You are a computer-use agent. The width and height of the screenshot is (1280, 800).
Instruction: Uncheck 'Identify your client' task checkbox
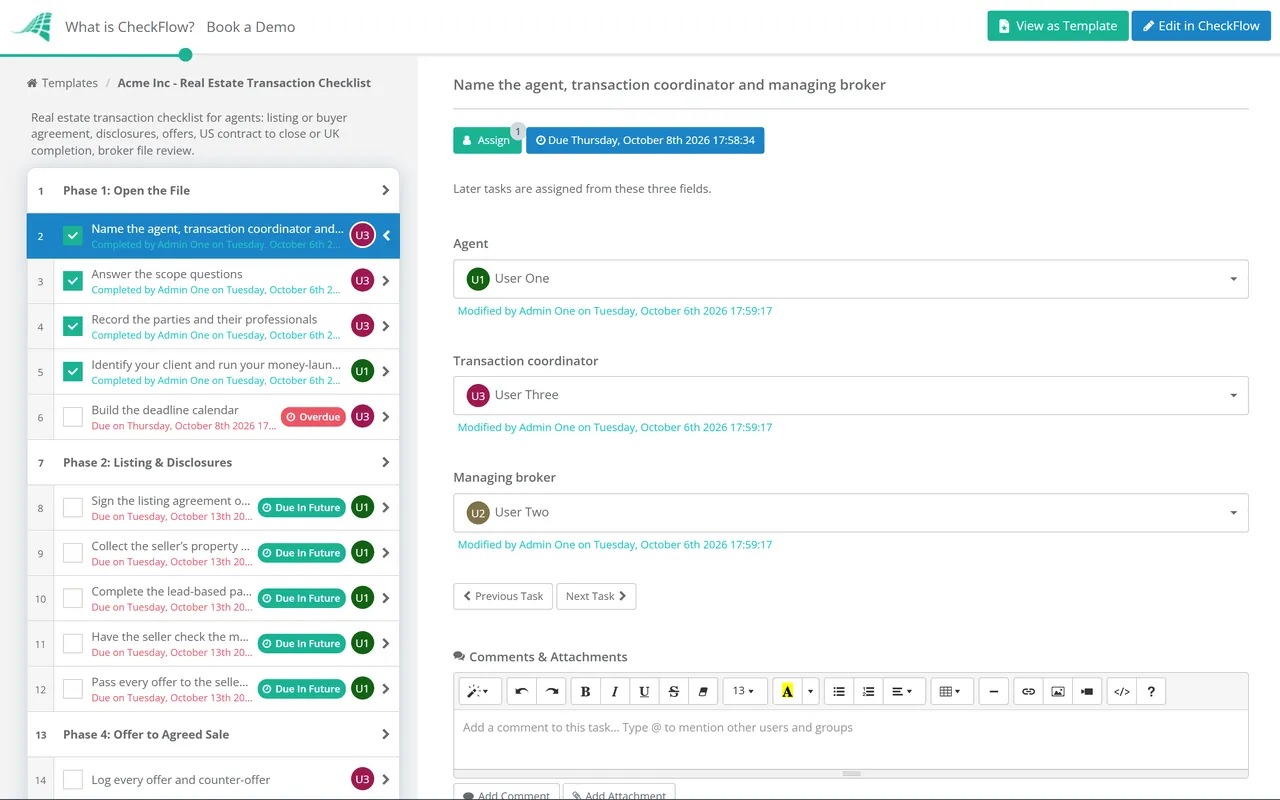(x=73, y=371)
